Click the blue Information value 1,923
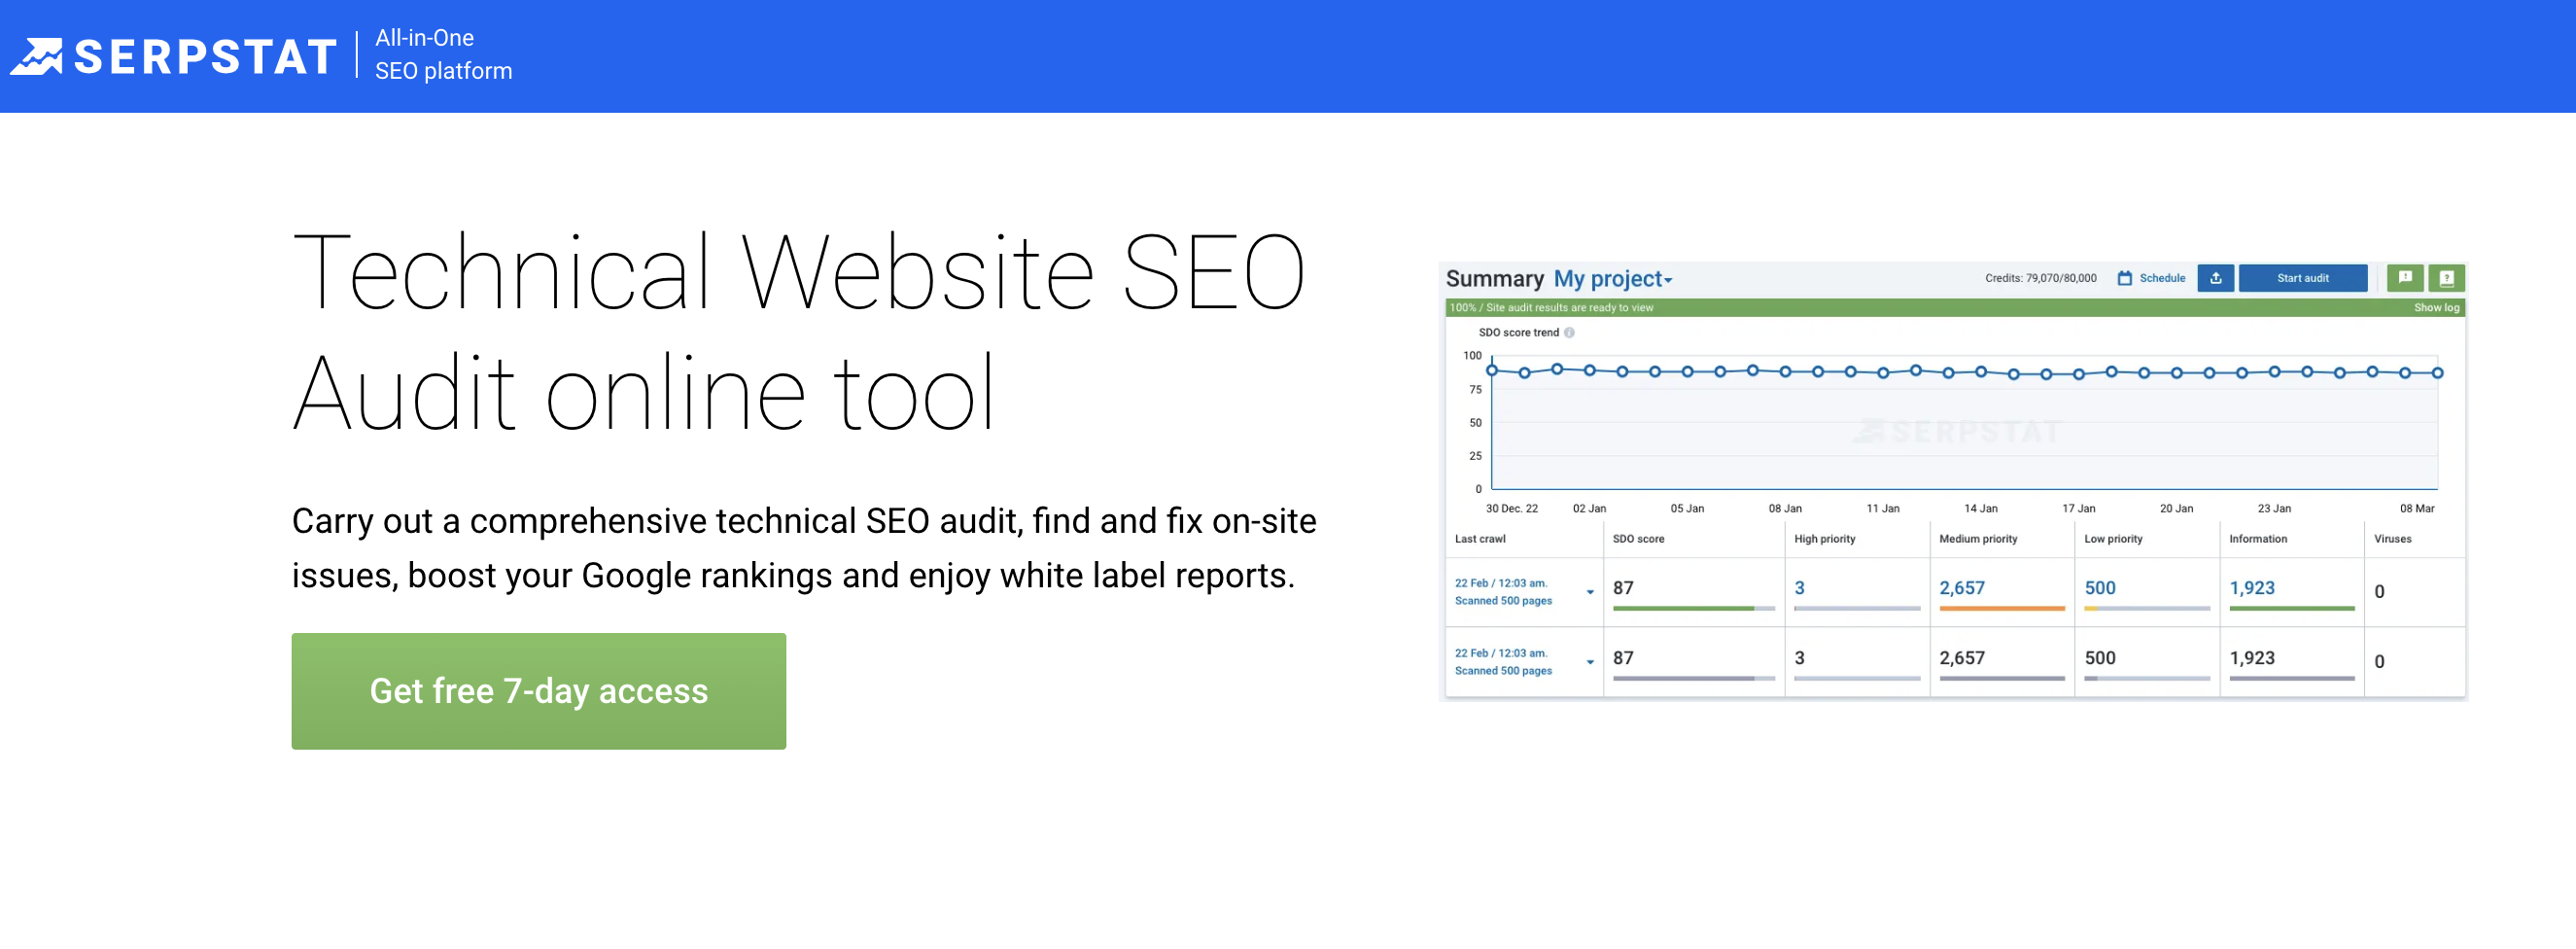Screen dimensions: 2576x949 [x=2252, y=588]
